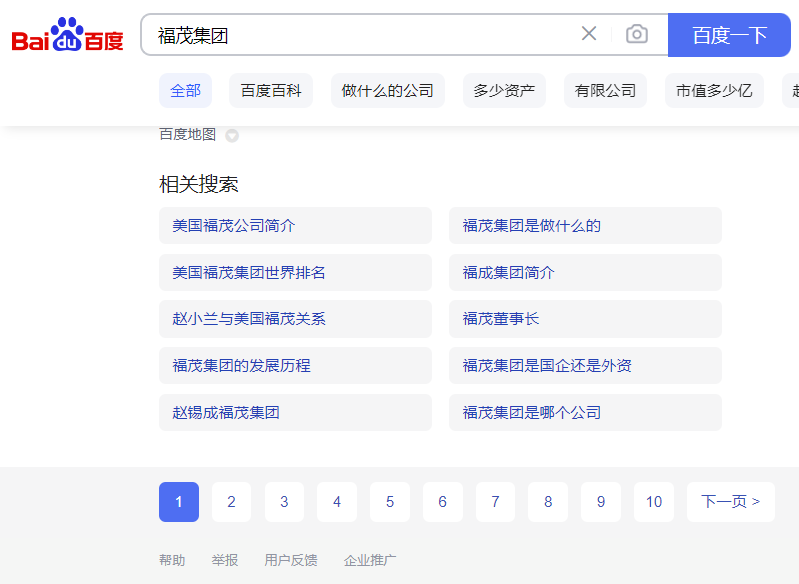
Task: Open related search 福茂集团是做什么的
Action: tap(585, 225)
